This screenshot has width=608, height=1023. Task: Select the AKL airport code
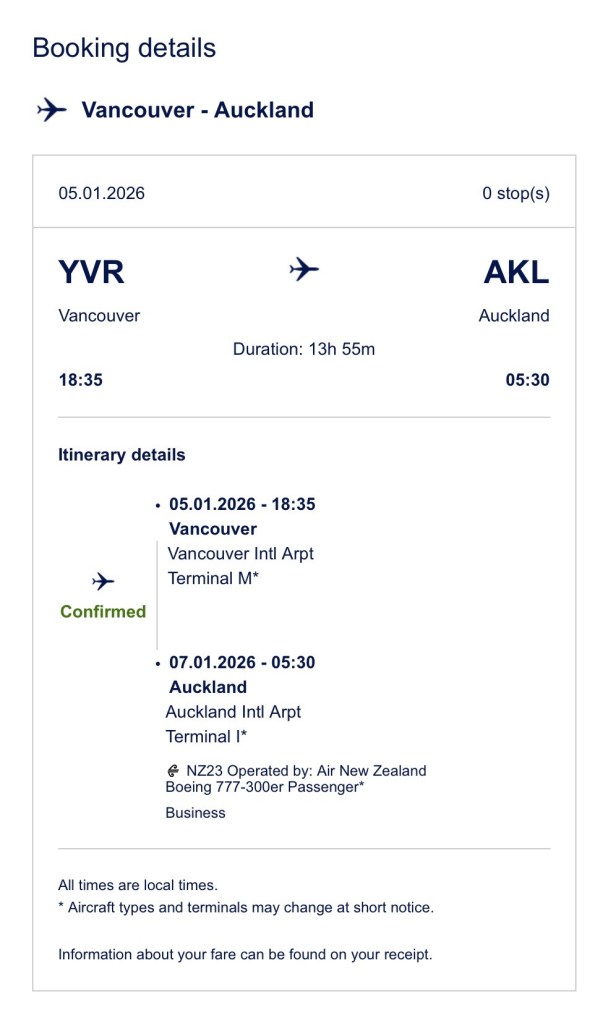[x=516, y=272]
